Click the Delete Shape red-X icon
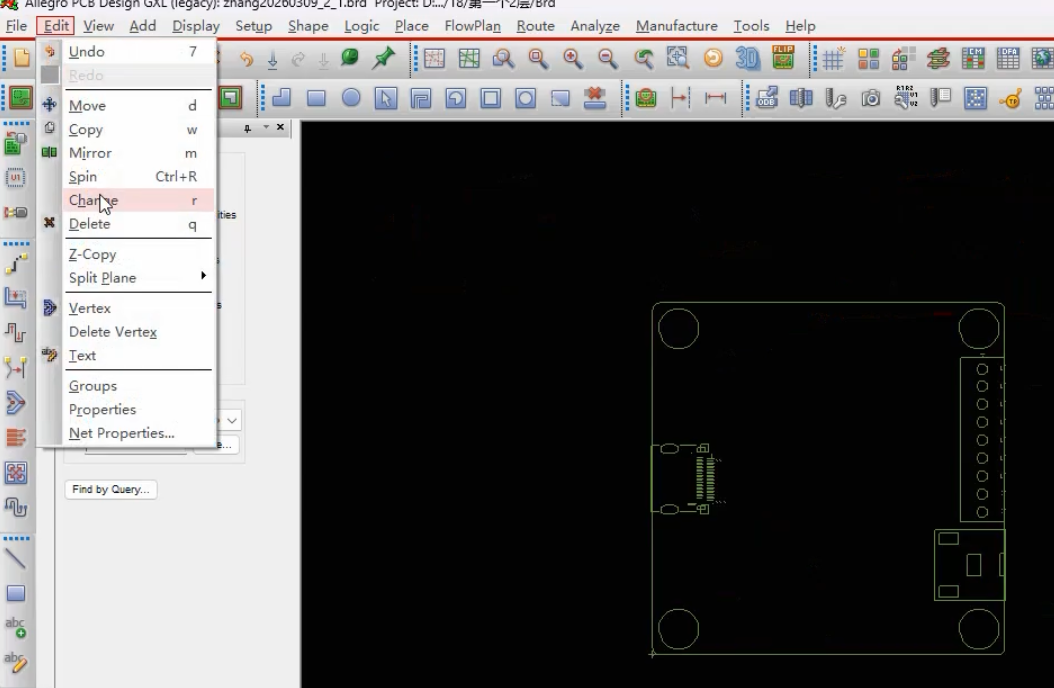The image size is (1054, 688). click(595, 98)
